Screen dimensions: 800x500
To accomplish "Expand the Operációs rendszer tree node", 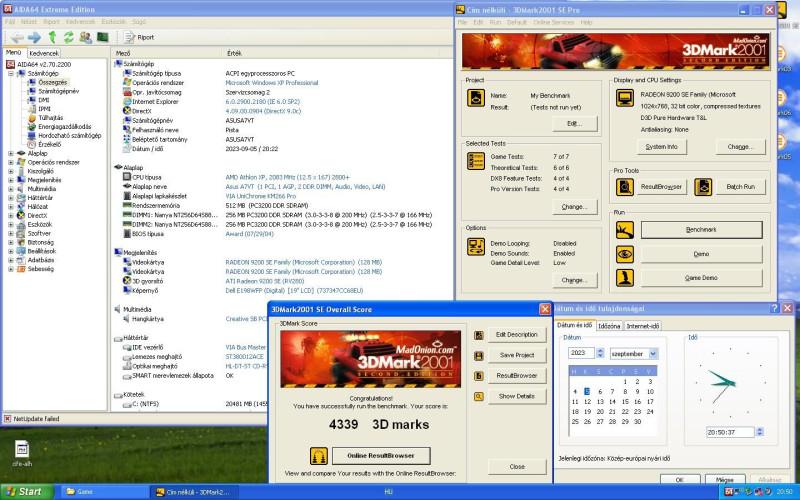I will 11,162.
